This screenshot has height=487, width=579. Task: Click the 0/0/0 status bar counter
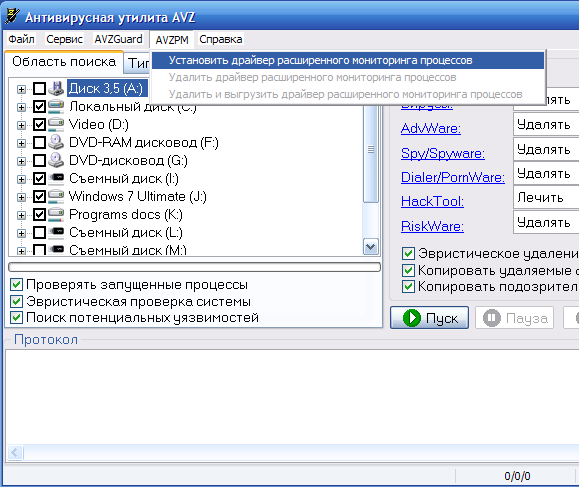point(517,476)
